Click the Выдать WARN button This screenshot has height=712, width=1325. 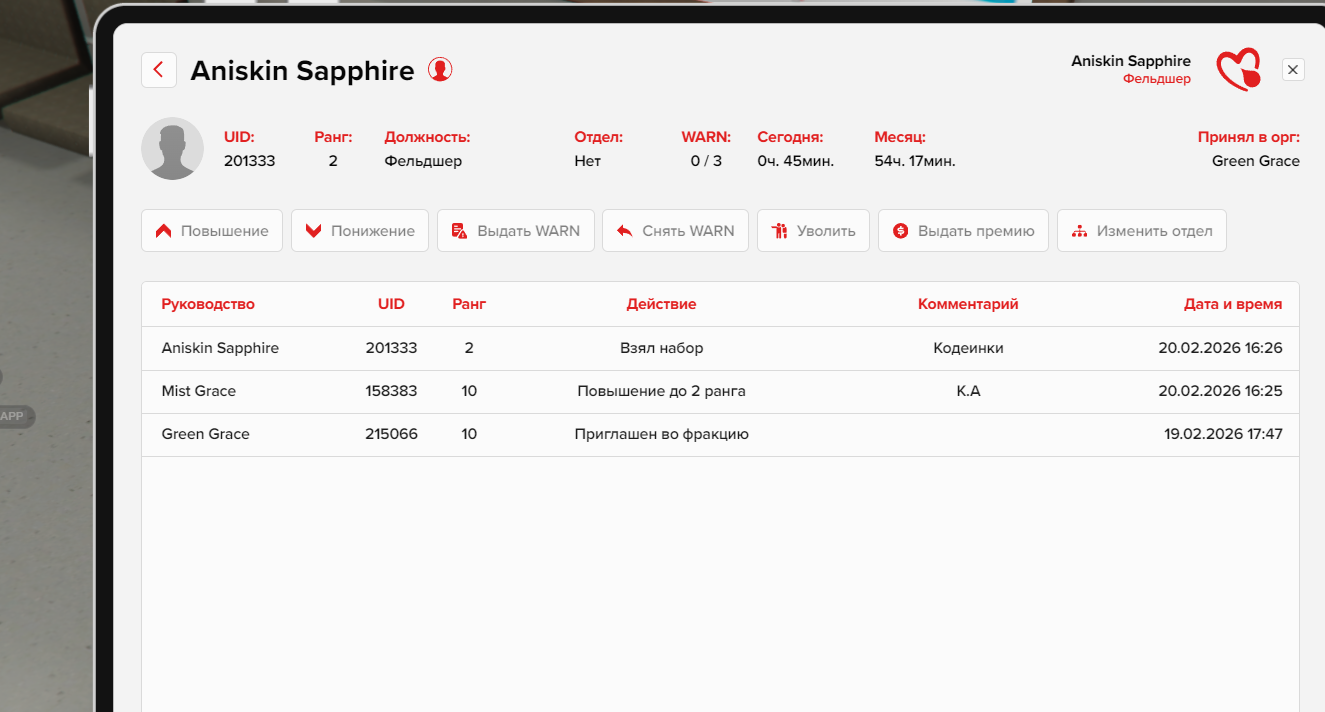[515, 231]
